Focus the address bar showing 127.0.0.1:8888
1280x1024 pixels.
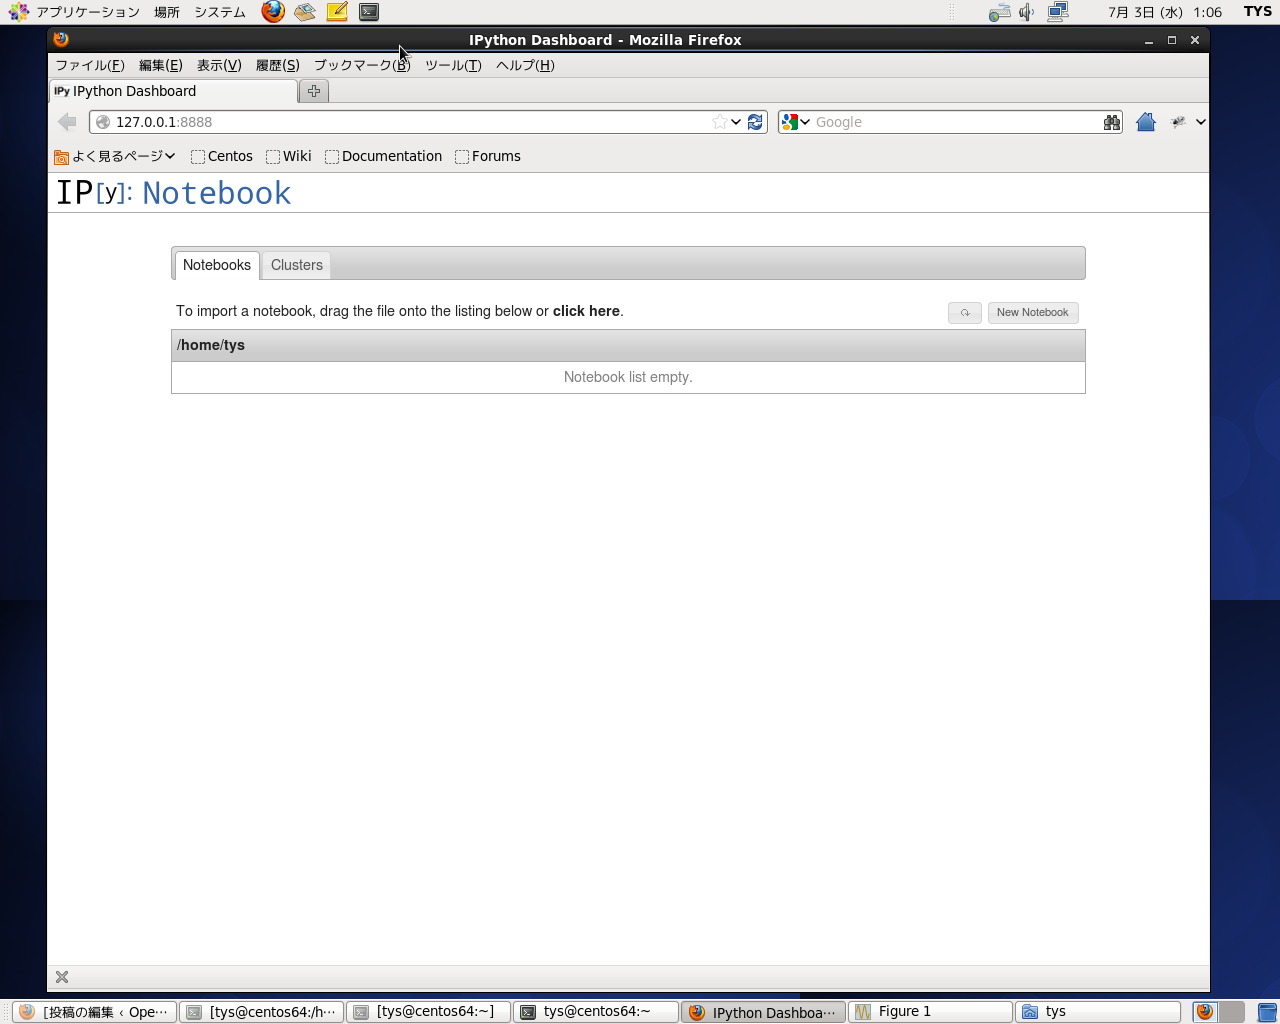(400, 122)
